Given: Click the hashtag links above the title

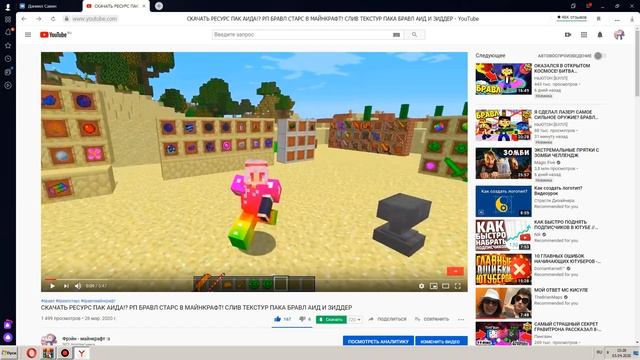Looking at the screenshot, I should coord(78,301).
